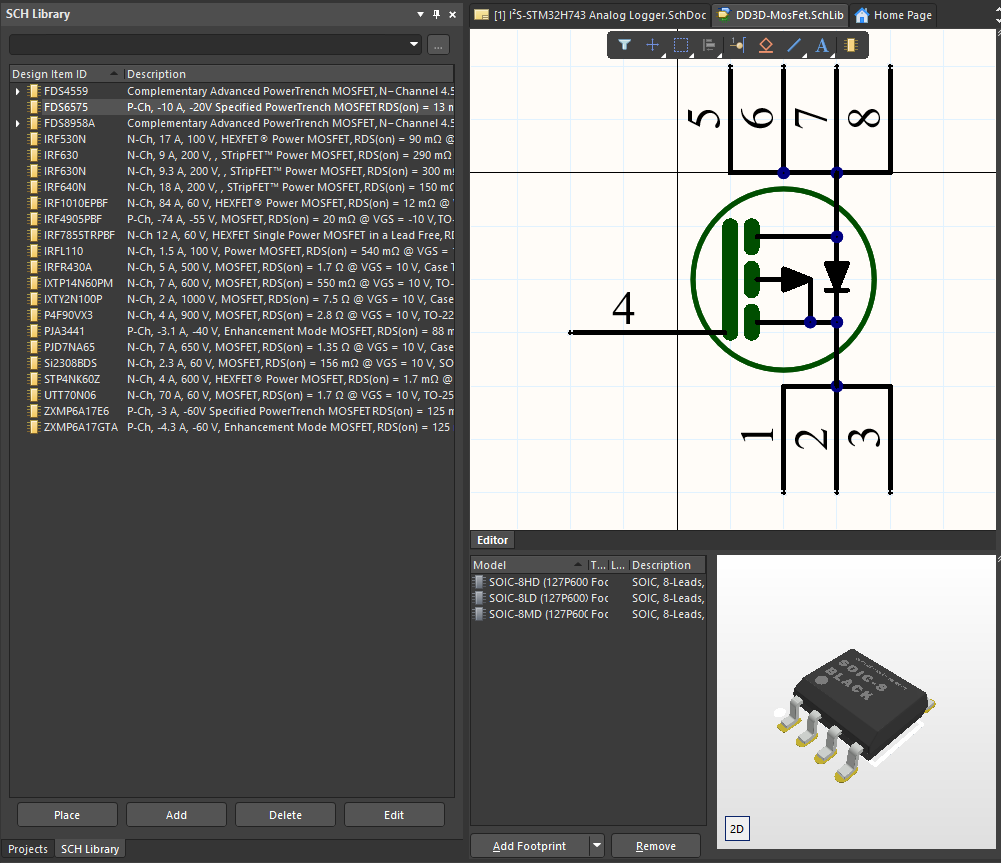The width and height of the screenshot is (1001, 863).
Task: Select the IRFR430A component
Action: pyautogui.click(x=232, y=267)
